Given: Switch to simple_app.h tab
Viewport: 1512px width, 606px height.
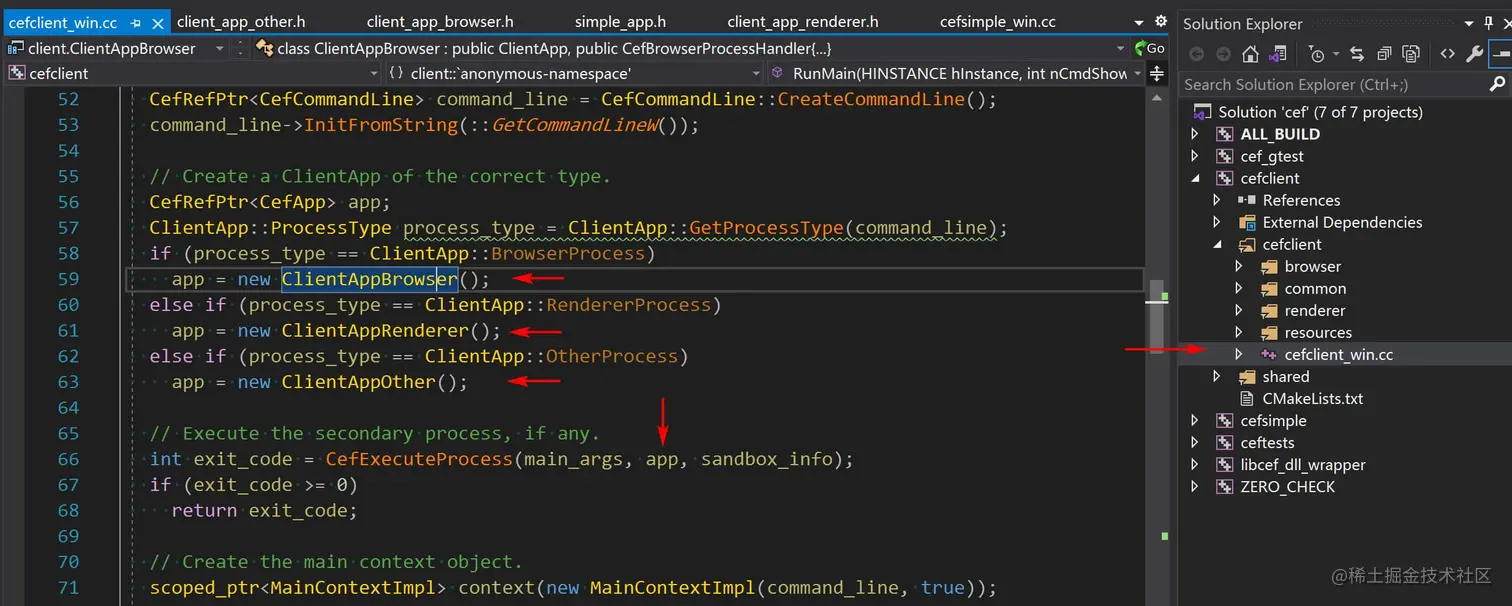Looking at the screenshot, I should [620, 22].
